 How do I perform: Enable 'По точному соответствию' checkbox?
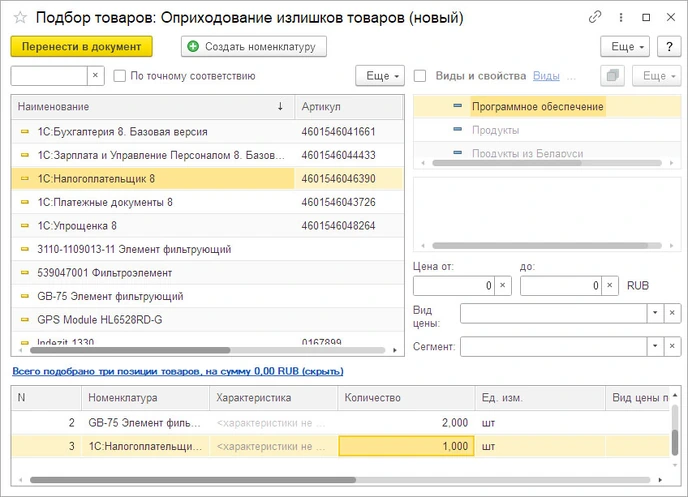119,76
